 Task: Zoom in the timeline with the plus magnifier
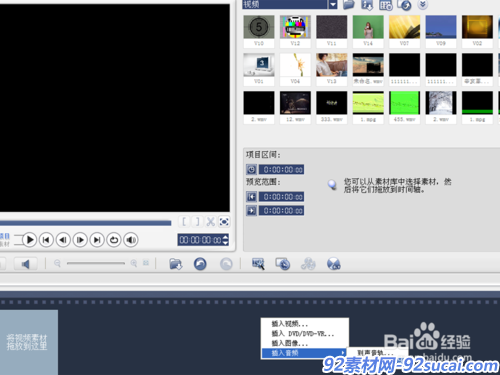tap(134, 264)
